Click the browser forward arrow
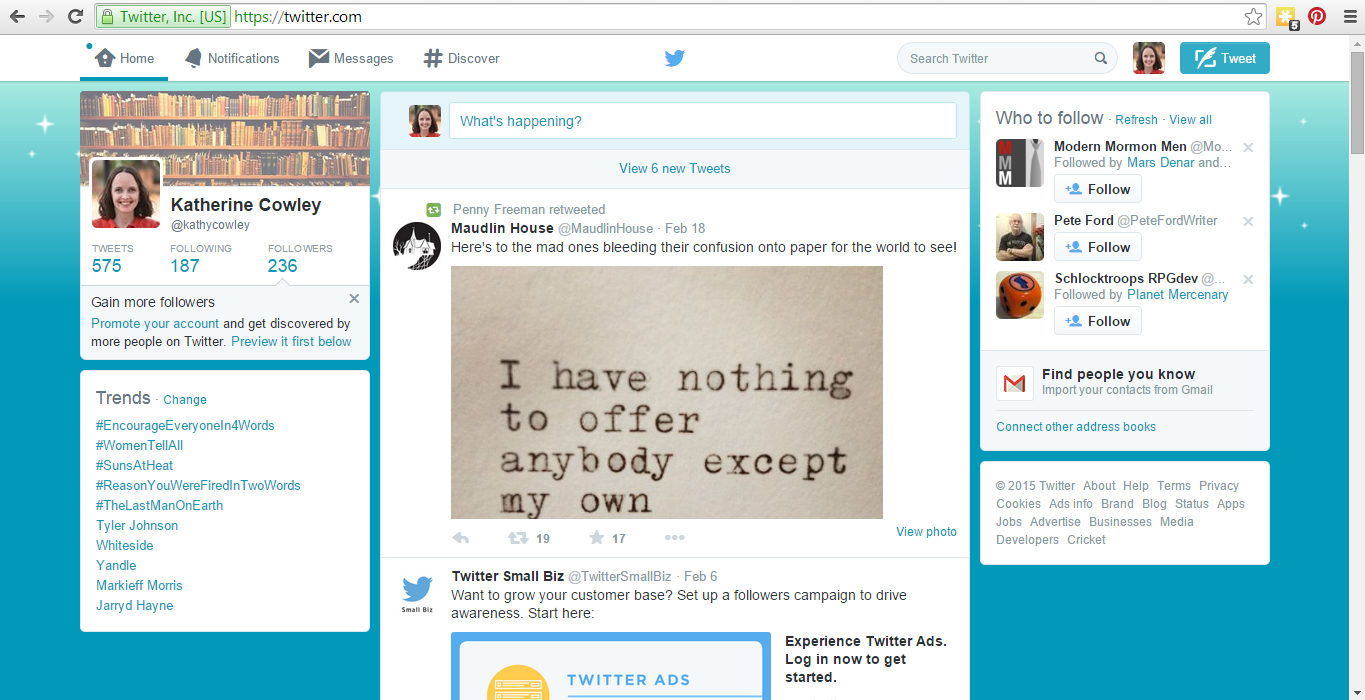The height and width of the screenshot is (700, 1365). [46, 16]
